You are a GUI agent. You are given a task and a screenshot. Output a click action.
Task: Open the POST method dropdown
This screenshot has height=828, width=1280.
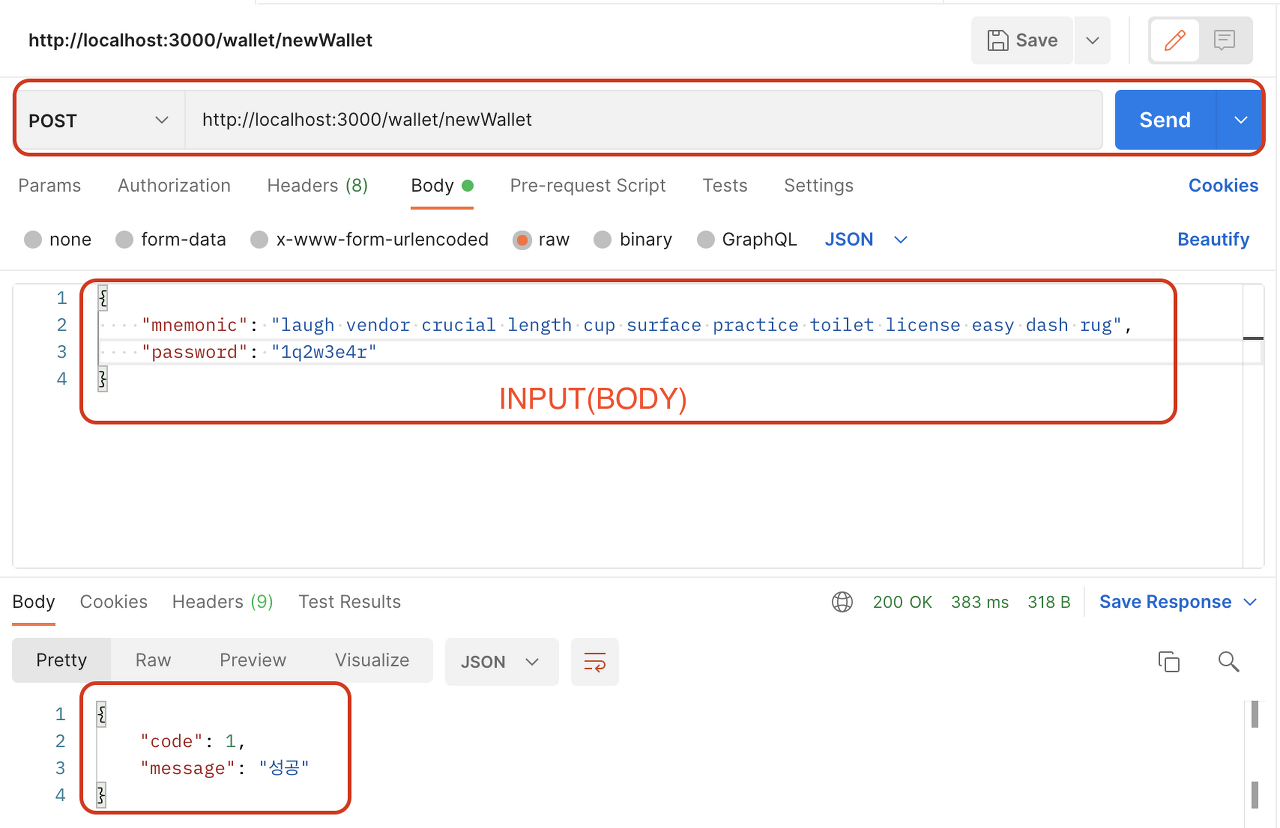click(98, 120)
